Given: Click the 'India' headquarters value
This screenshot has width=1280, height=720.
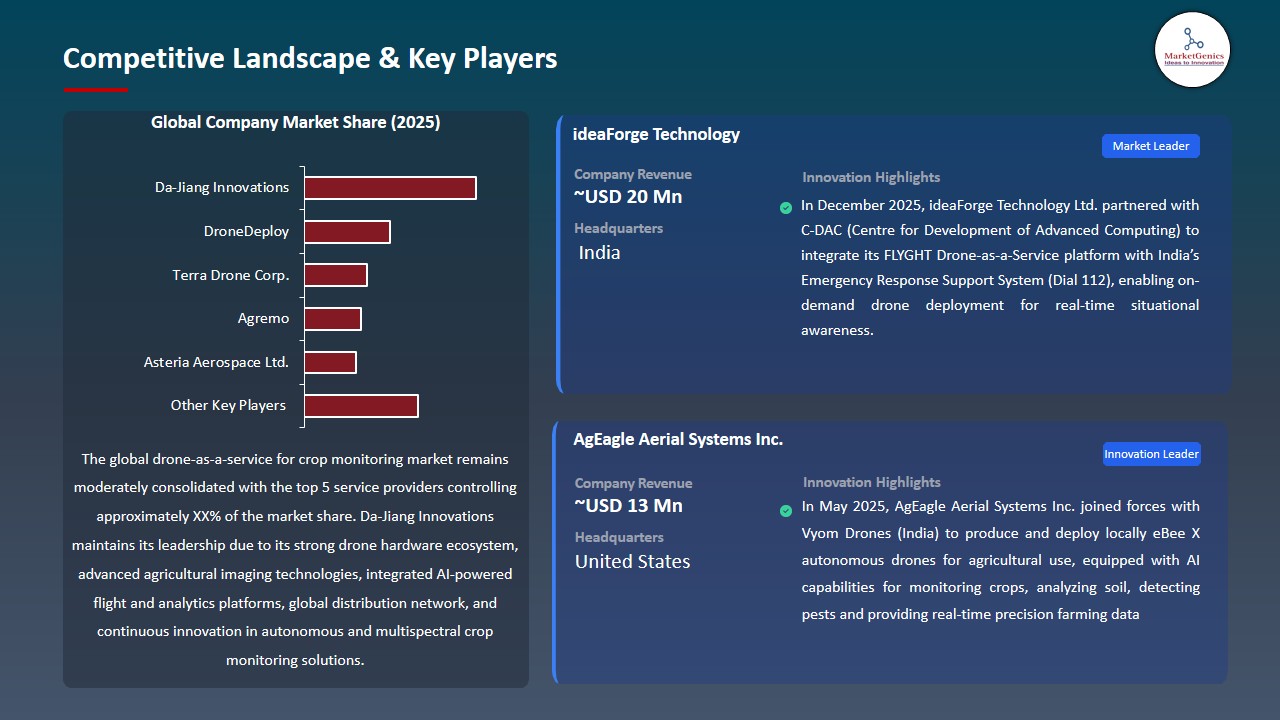Looking at the screenshot, I should click(x=600, y=253).
